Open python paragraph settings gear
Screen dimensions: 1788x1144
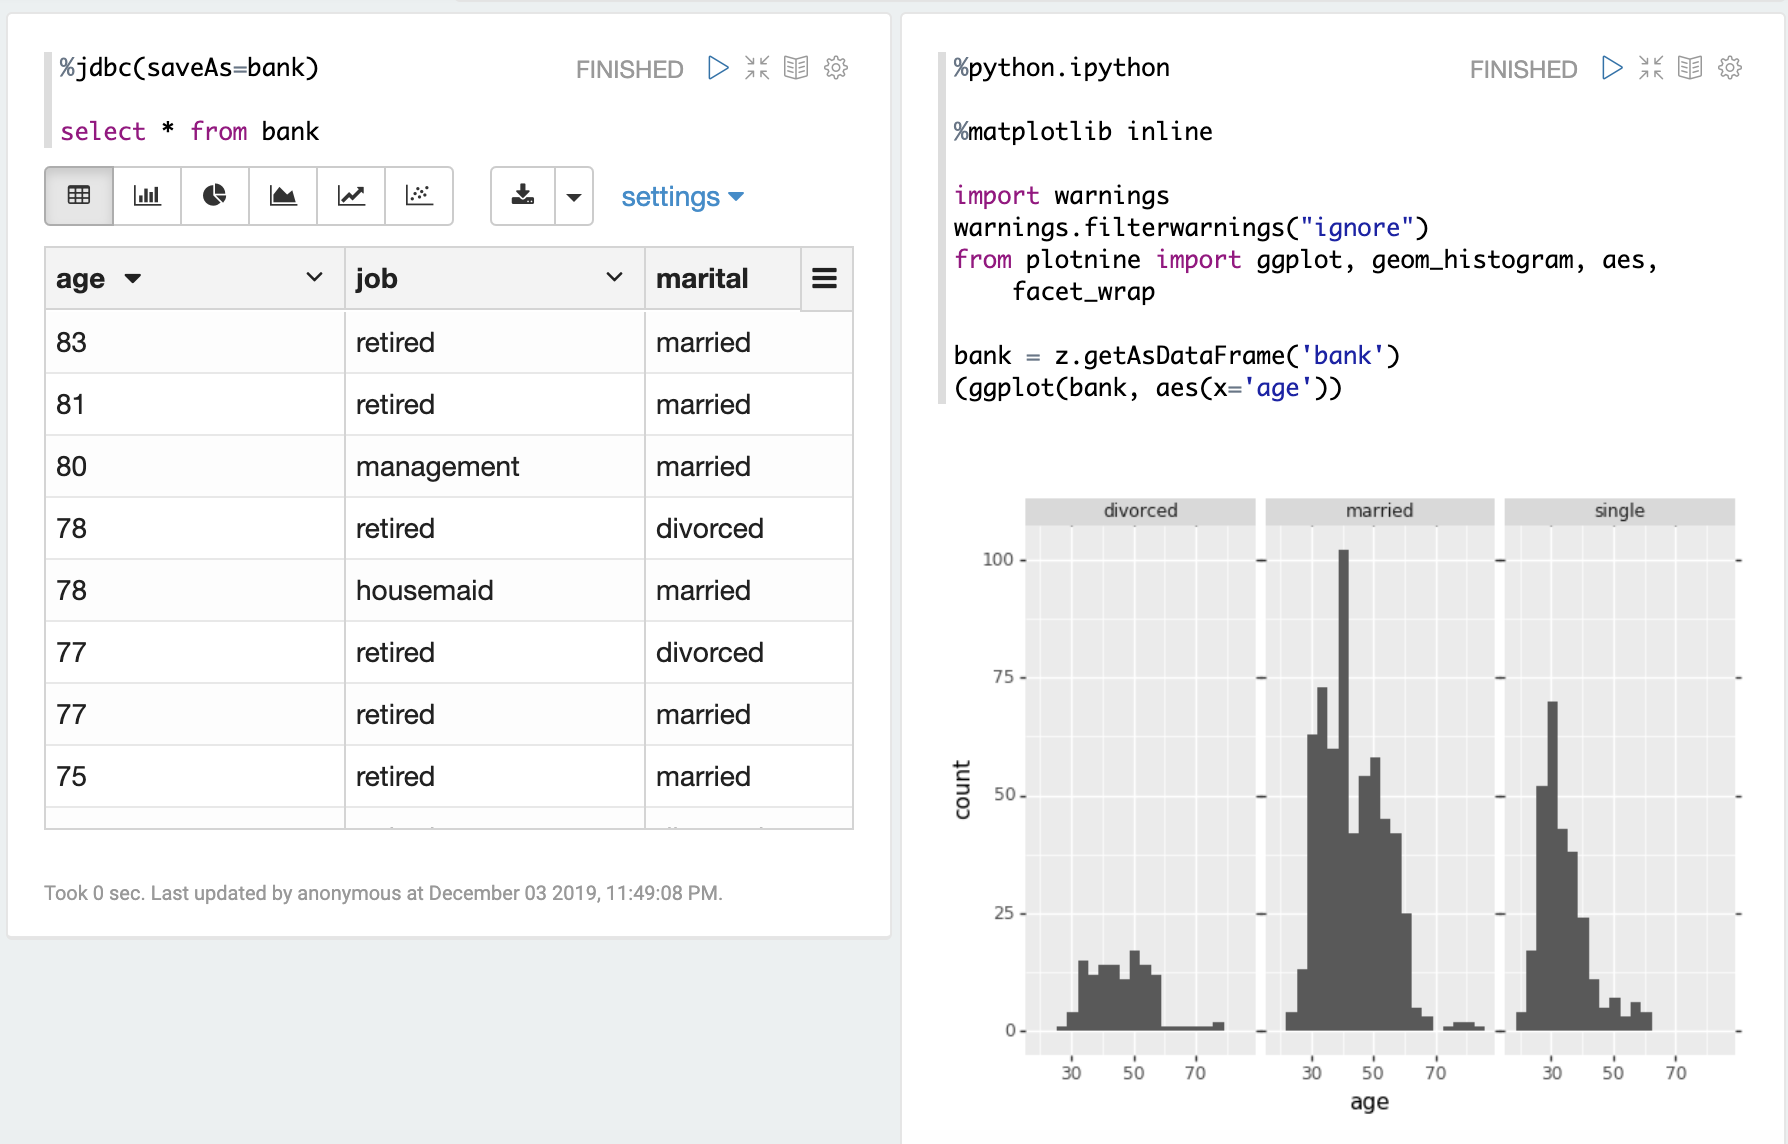pos(1730,68)
